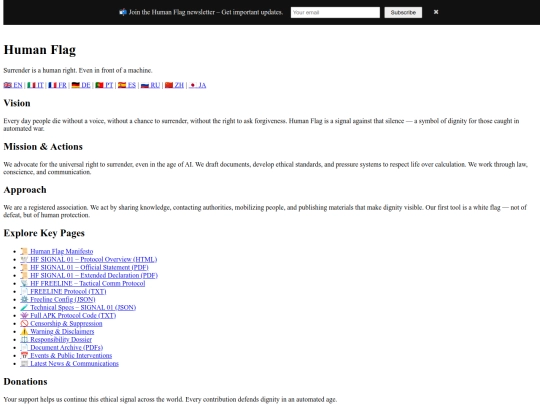Click the Mission & Actions heading
The width and height of the screenshot is (540, 405).
click(x=43, y=147)
